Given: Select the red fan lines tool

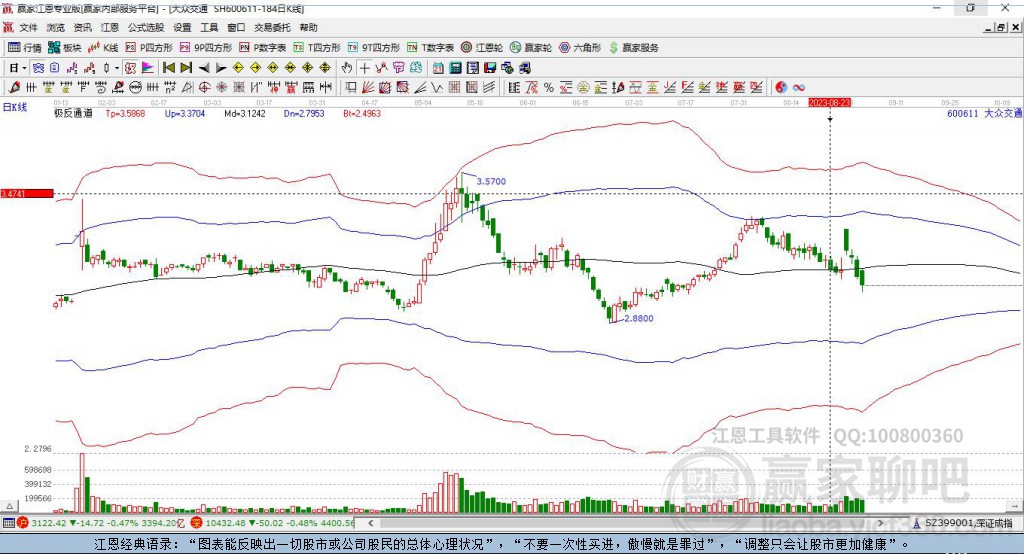Looking at the screenshot, I should click(368, 87).
